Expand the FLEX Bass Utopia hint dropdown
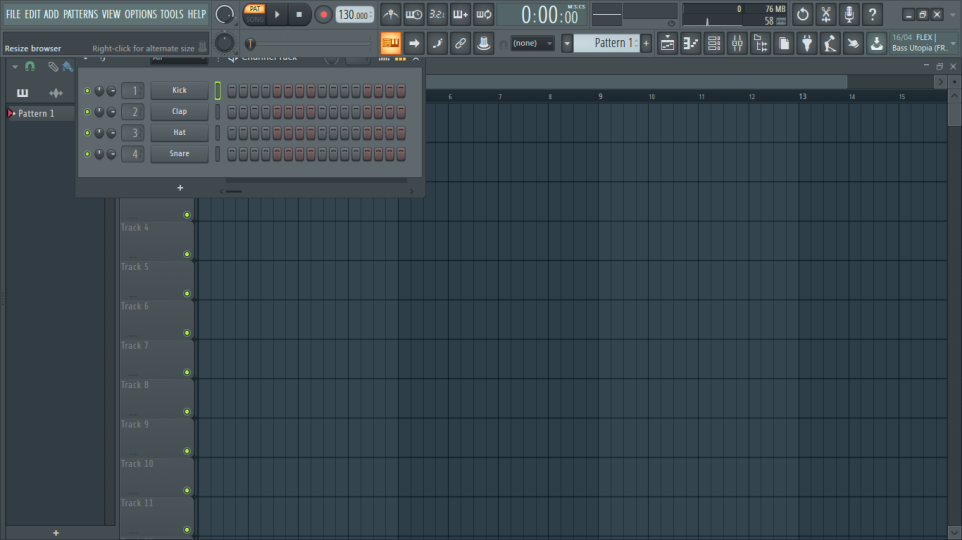 pyautogui.click(x=953, y=44)
